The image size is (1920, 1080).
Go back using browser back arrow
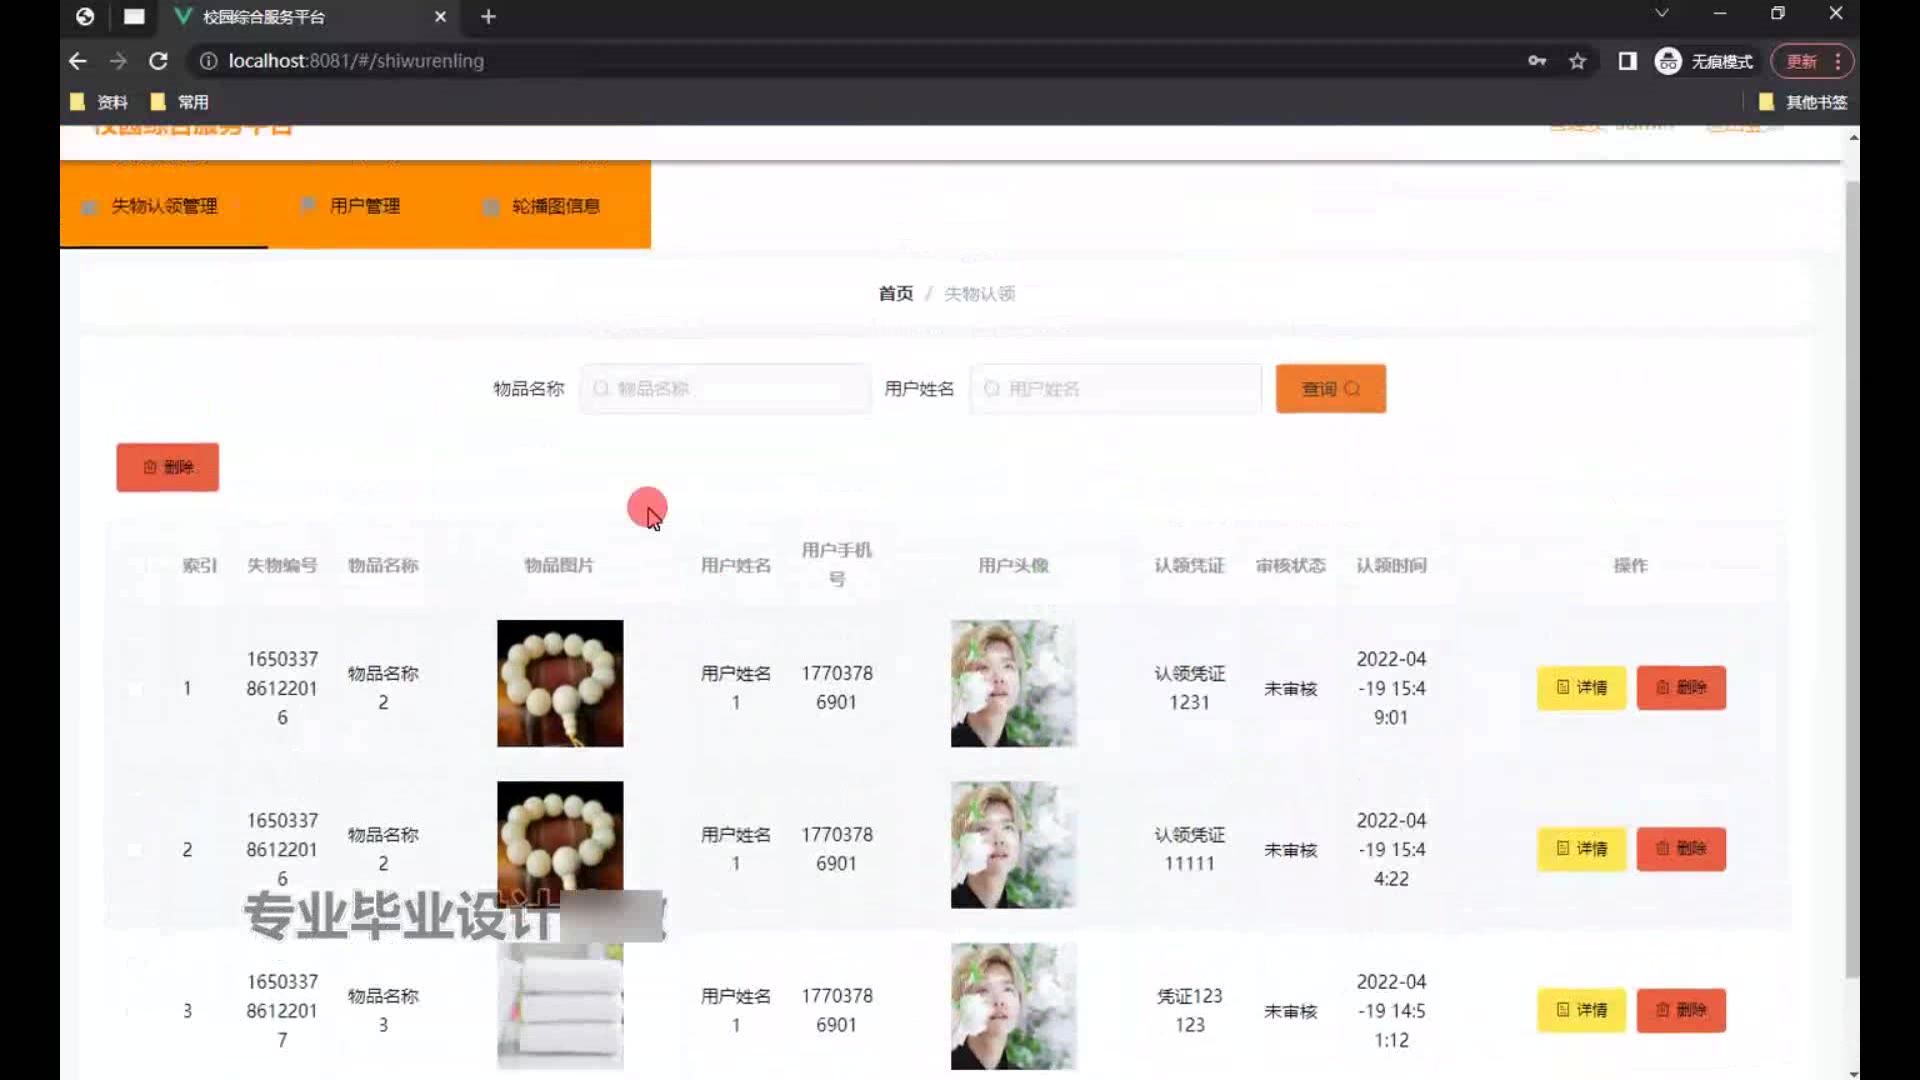pyautogui.click(x=77, y=61)
